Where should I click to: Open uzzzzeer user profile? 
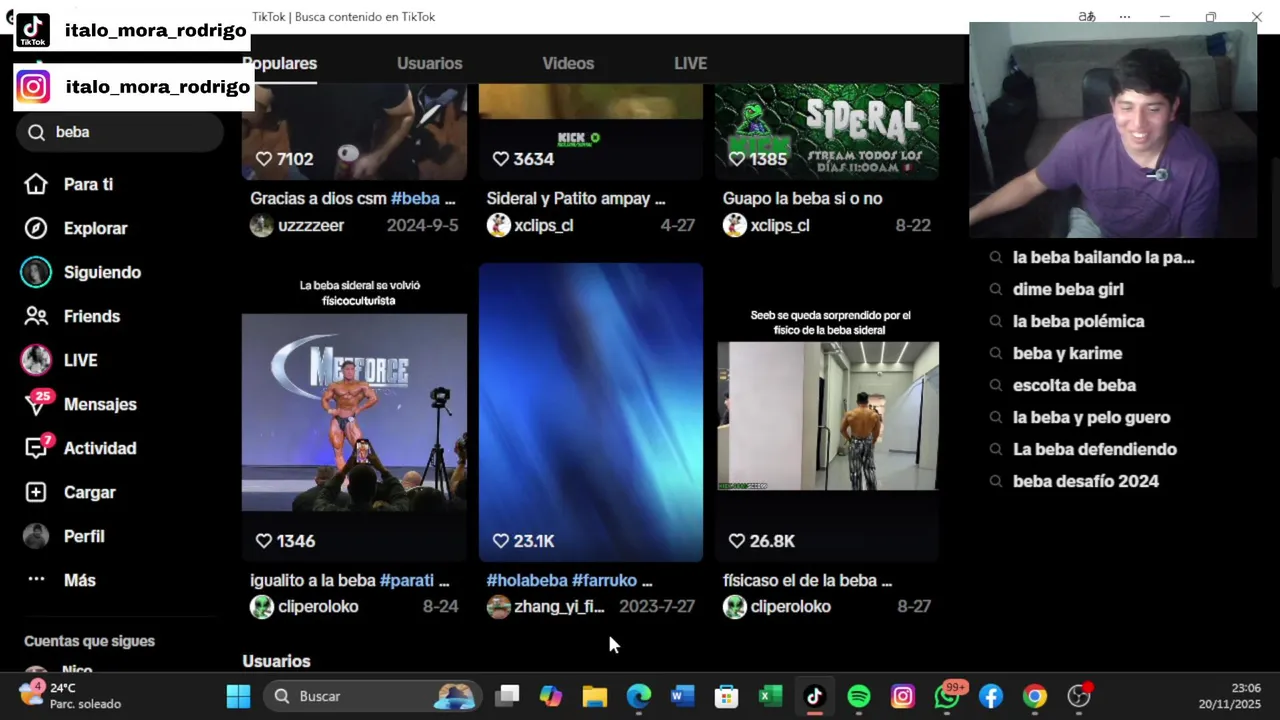click(x=297, y=225)
